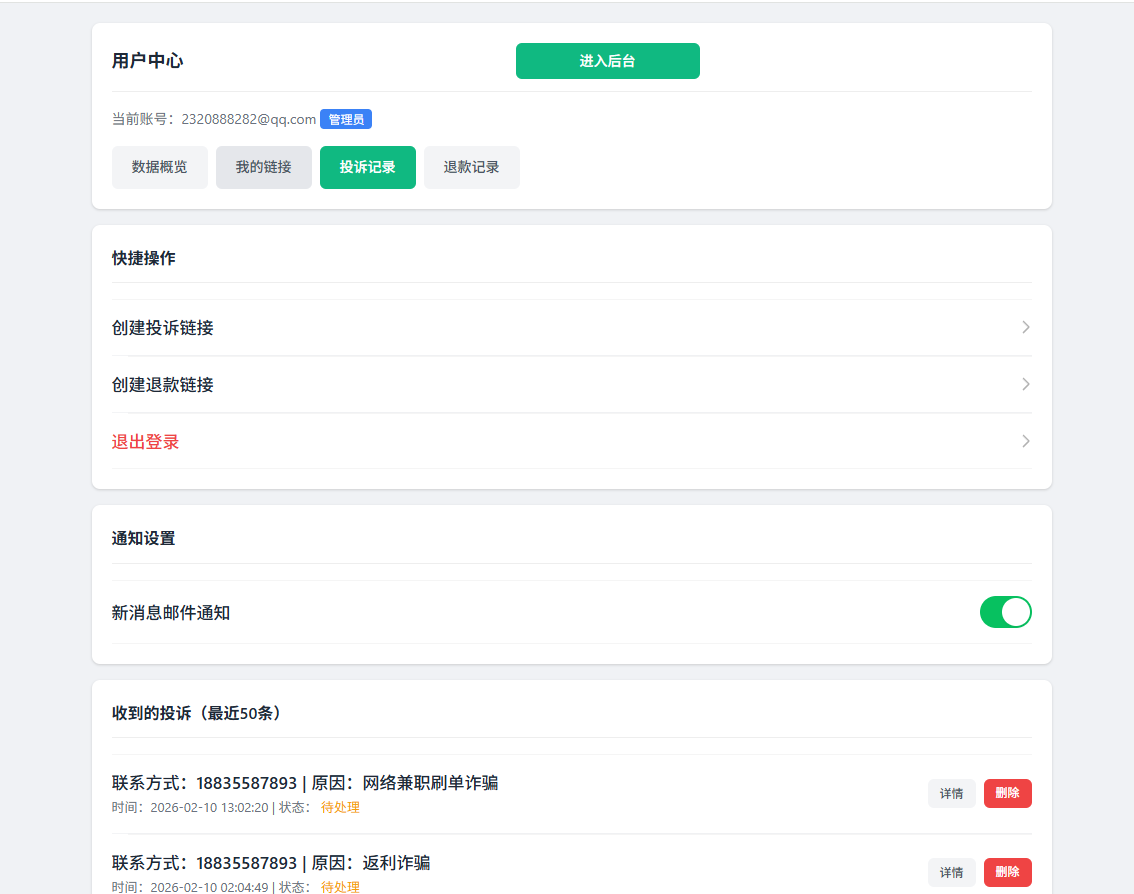Delete the 返利诈骗 complaint
The width and height of the screenshot is (1134, 894).
click(x=1007, y=872)
